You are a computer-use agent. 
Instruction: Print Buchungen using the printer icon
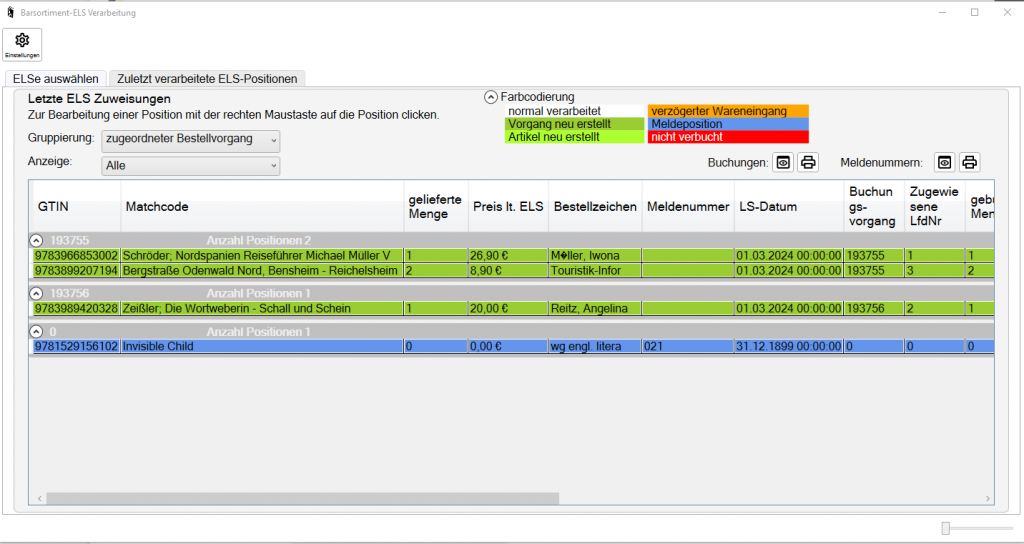pos(809,162)
